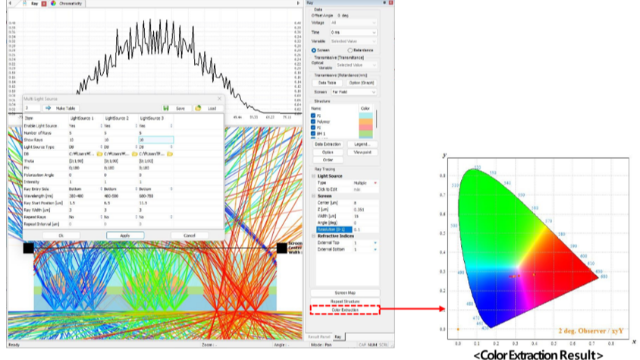The height and width of the screenshot is (360, 640).
Task: Click Ok in Multi Light Source dialog
Action: pyautogui.click(x=61, y=236)
